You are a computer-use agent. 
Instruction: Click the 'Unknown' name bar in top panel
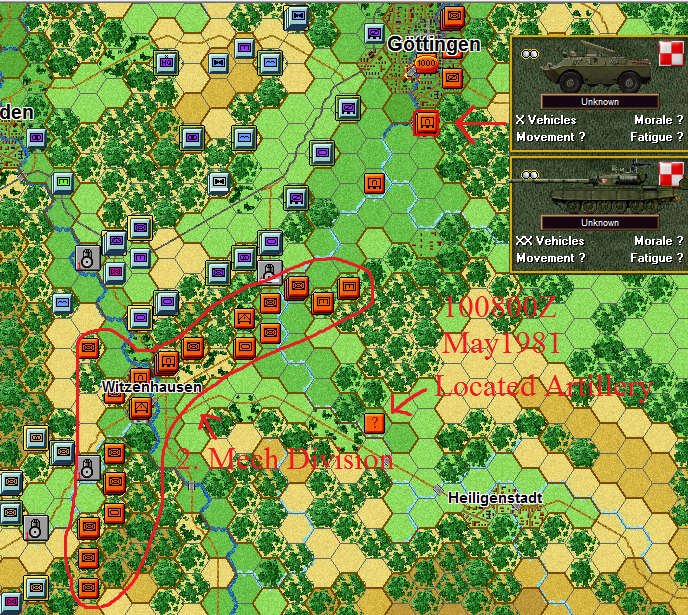click(599, 102)
